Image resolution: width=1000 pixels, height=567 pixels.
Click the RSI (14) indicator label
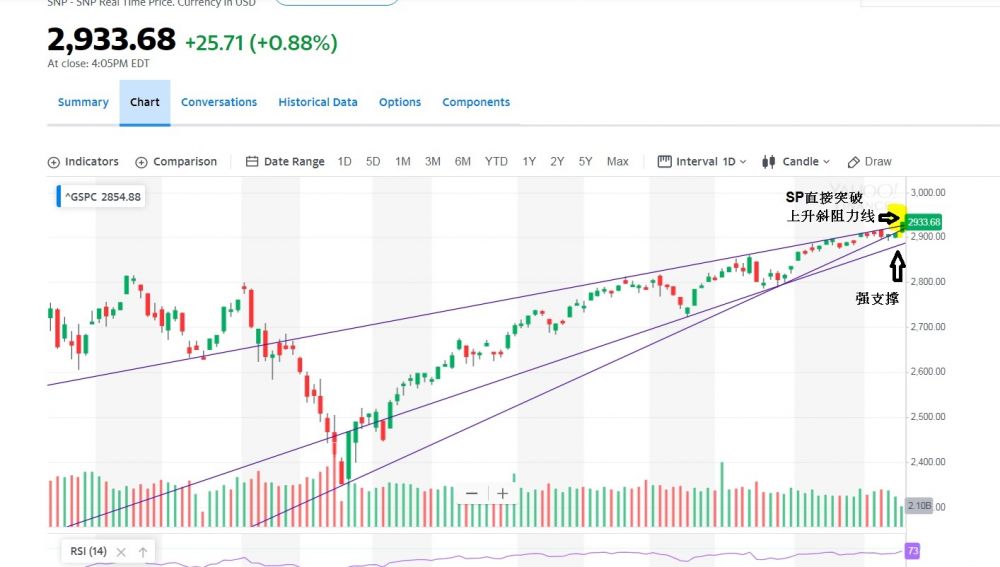click(89, 552)
